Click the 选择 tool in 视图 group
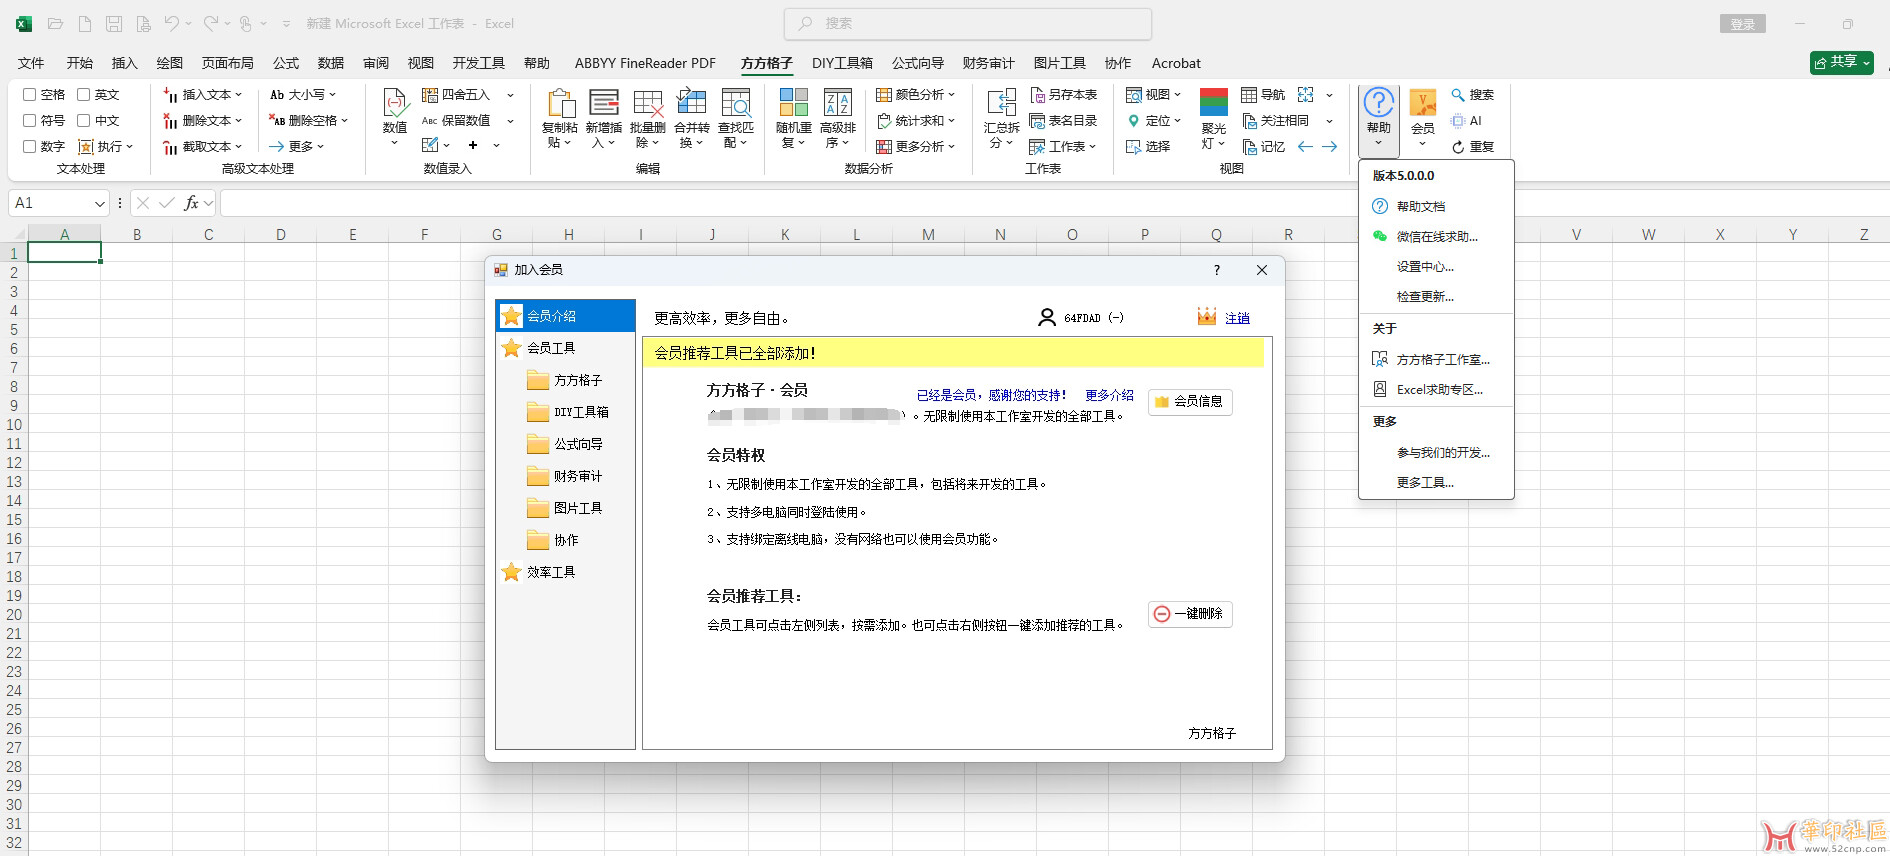This screenshot has height=856, width=1890. pos(1148,147)
